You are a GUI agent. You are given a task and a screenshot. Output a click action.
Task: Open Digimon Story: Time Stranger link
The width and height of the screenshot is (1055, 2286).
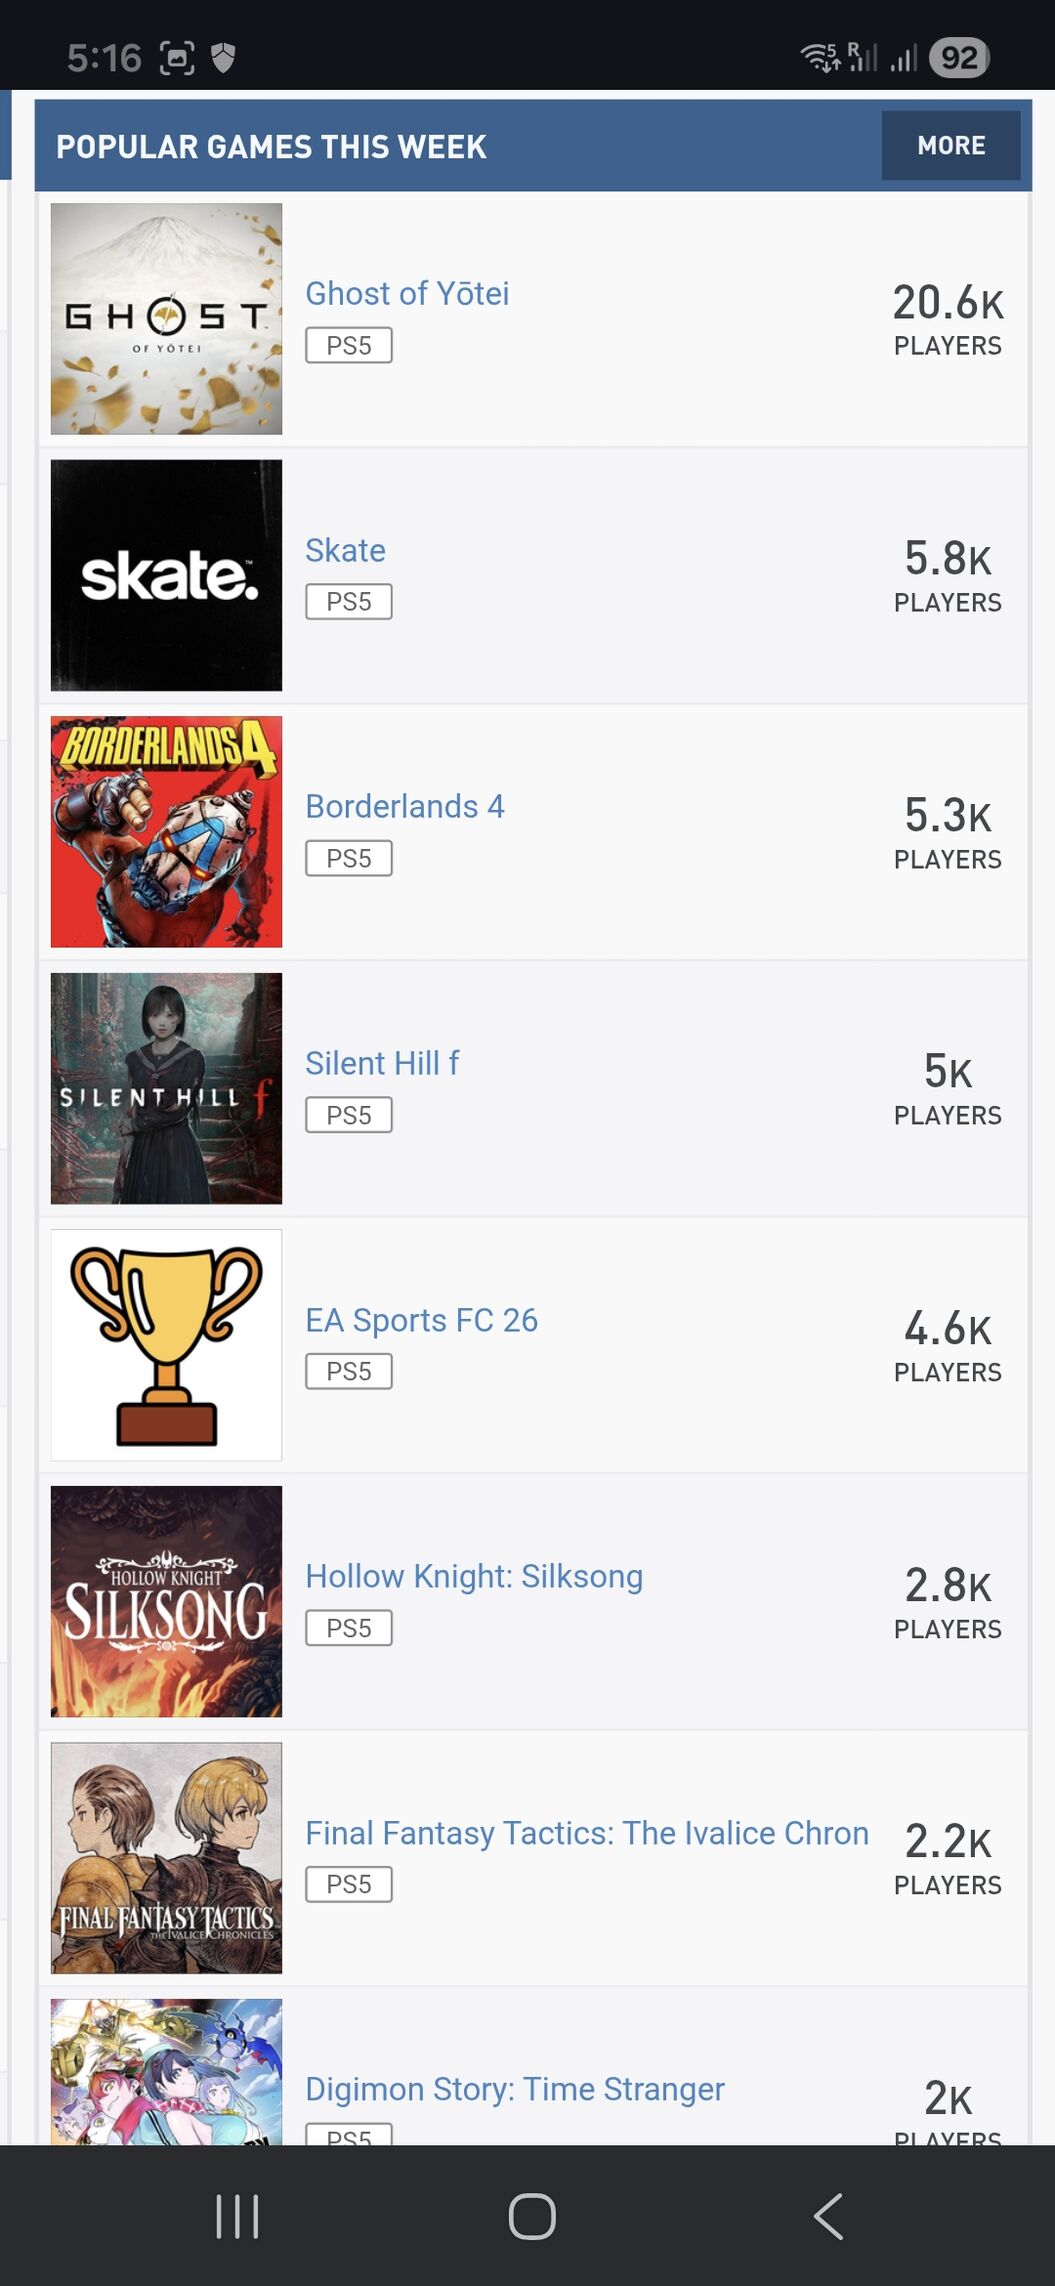[515, 2089]
